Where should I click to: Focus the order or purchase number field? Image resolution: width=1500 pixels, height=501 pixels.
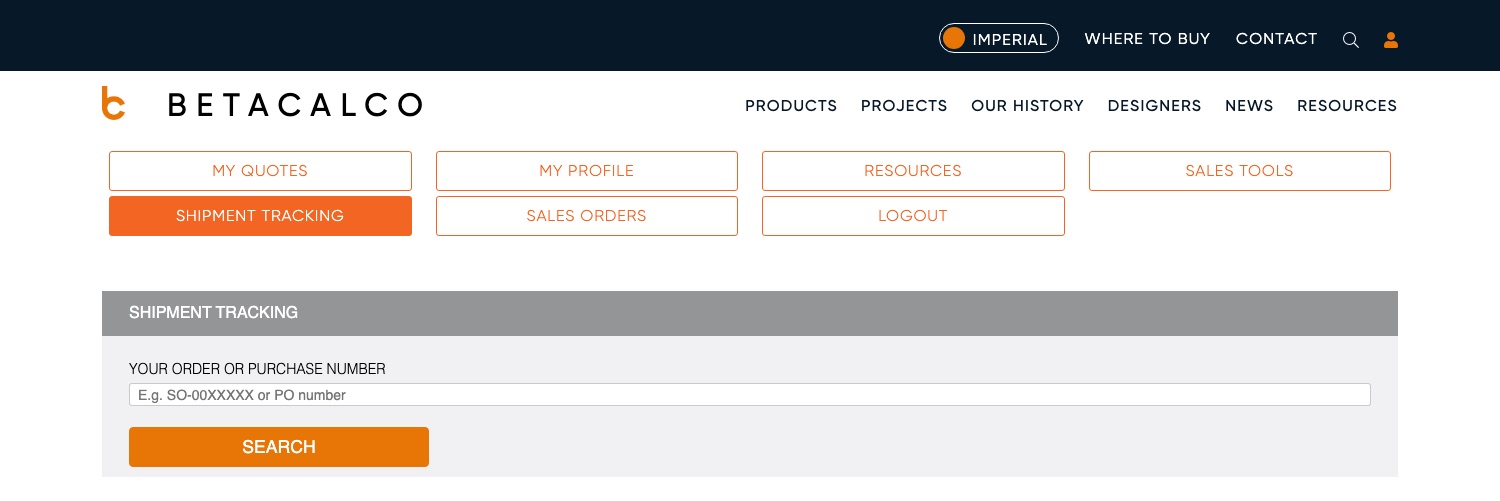[750, 395]
